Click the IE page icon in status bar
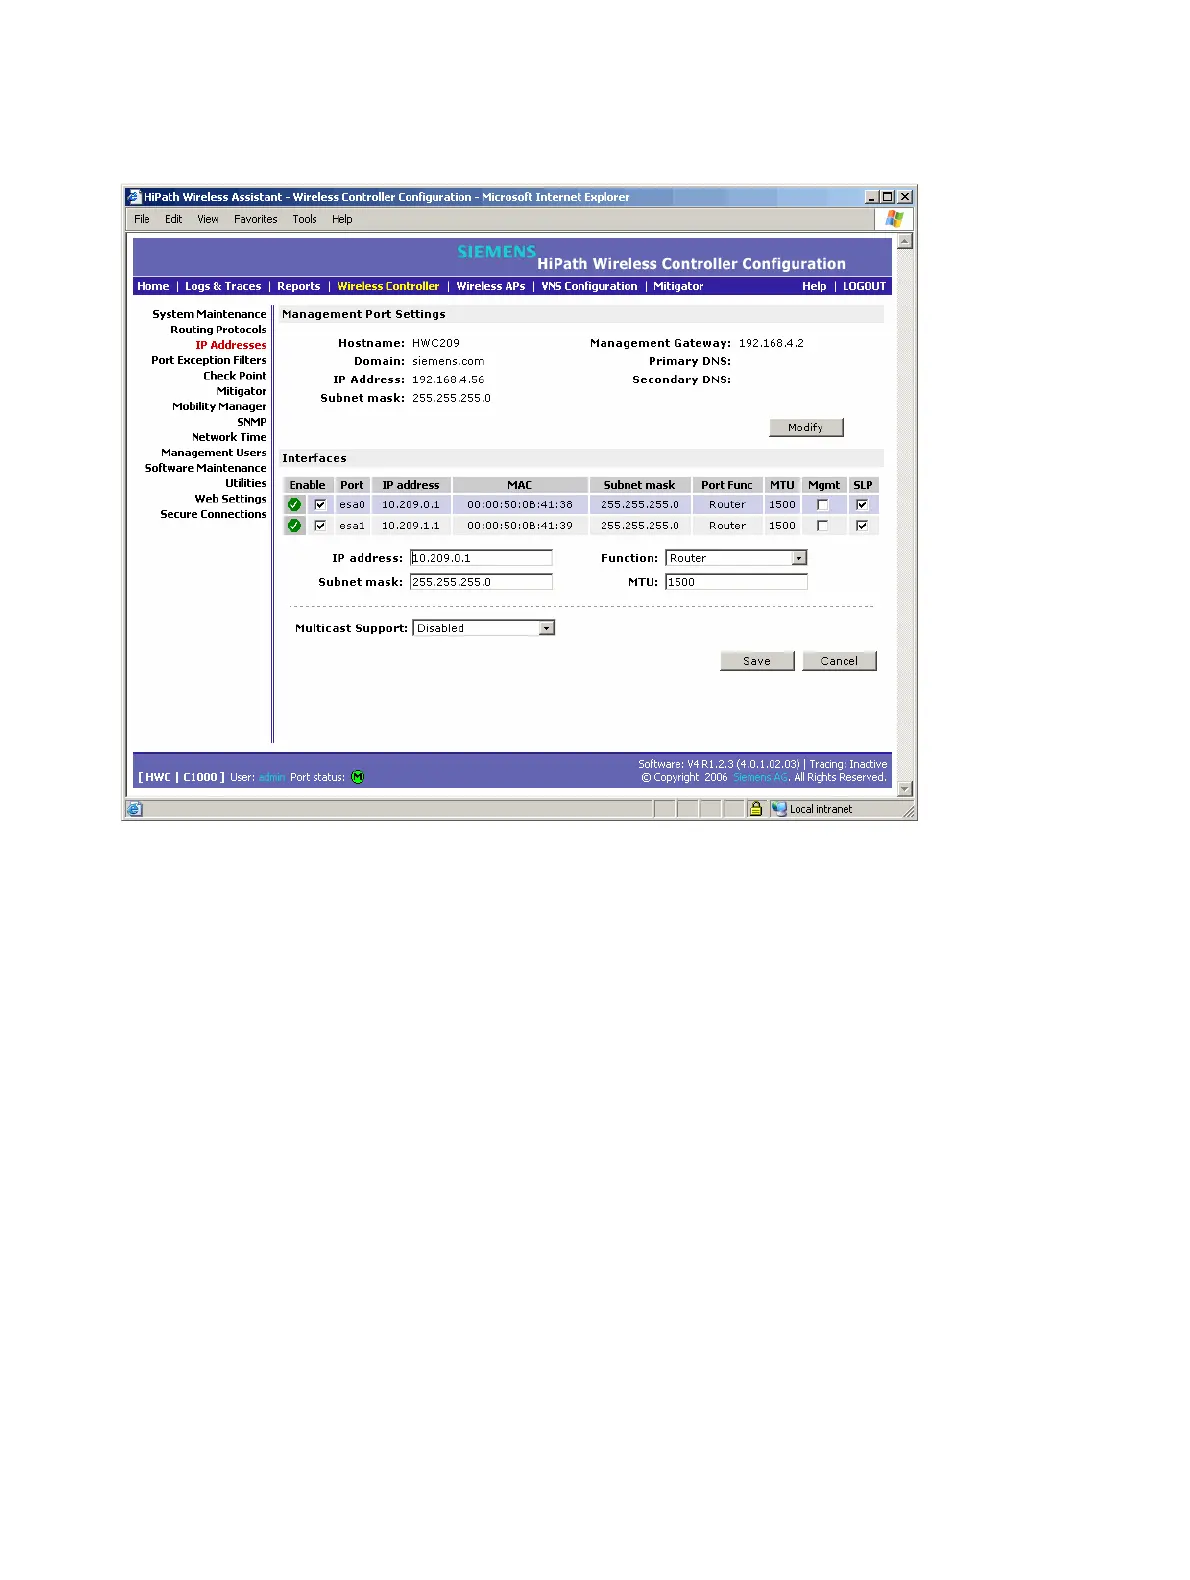1190x1580 pixels. click(x=135, y=809)
